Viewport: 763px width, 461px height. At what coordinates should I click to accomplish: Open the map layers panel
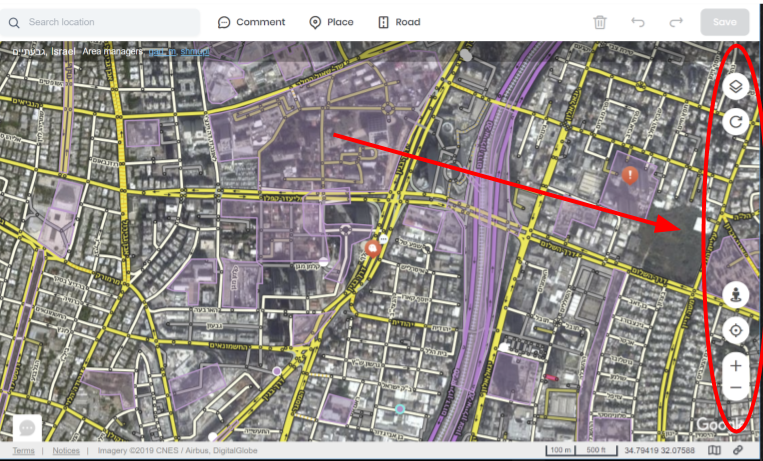tap(735, 87)
